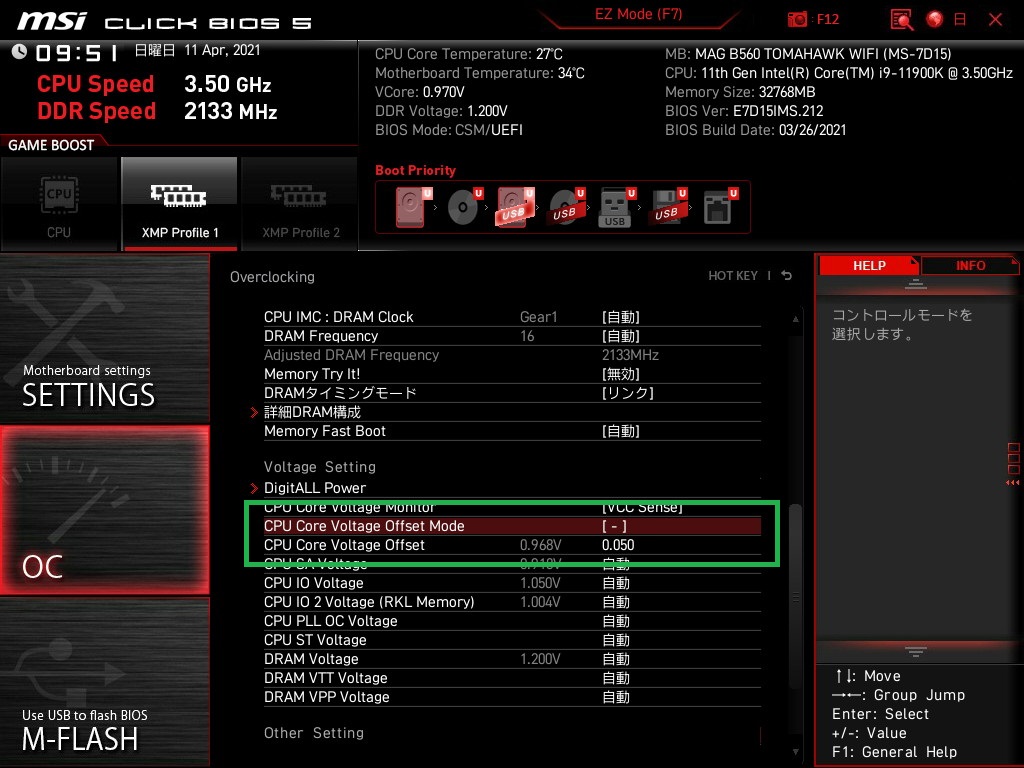Image resolution: width=1024 pixels, height=768 pixels.
Task: Select the USB floppy boot device icon
Action: 667,207
